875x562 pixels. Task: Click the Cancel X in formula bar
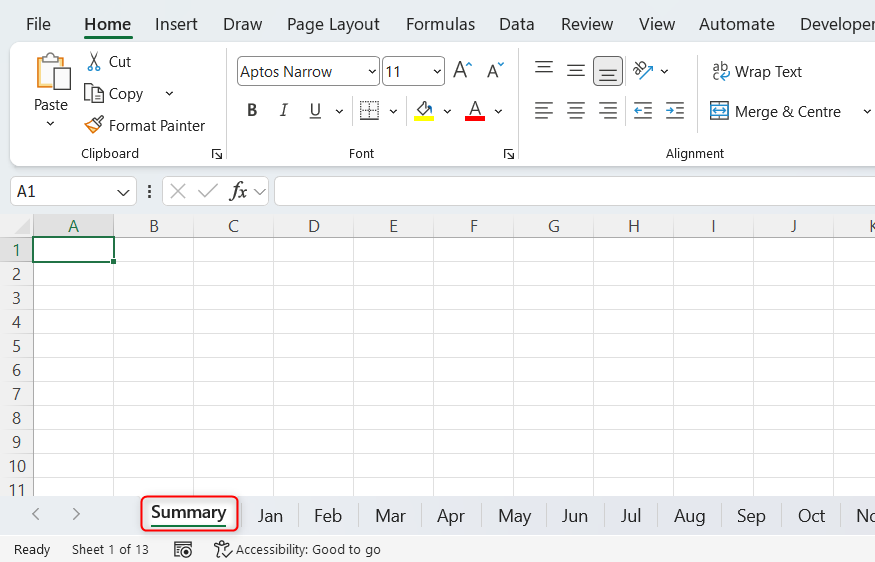click(178, 191)
